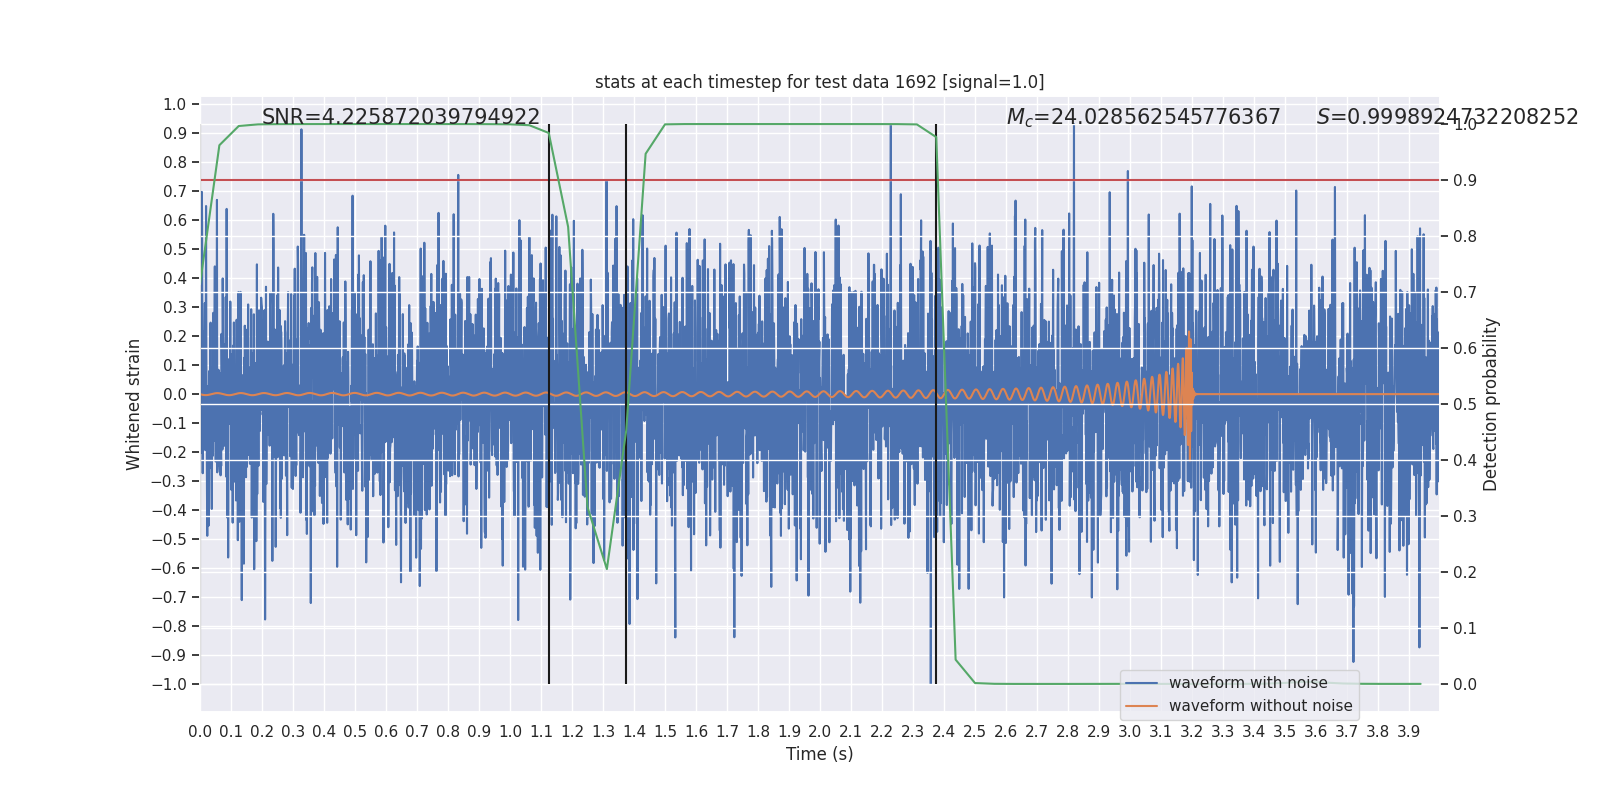Click the 2.7 tick on the Time axis
1600x800 pixels.
[1037, 732]
